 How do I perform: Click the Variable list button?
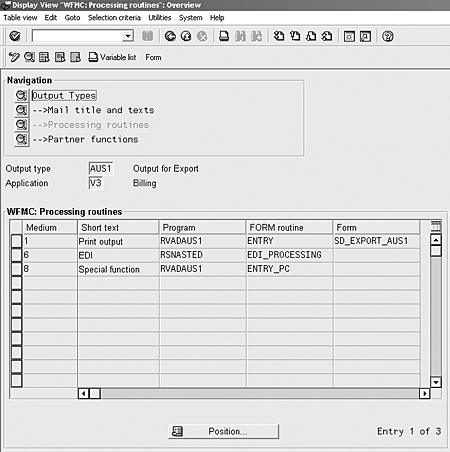tap(112, 57)
